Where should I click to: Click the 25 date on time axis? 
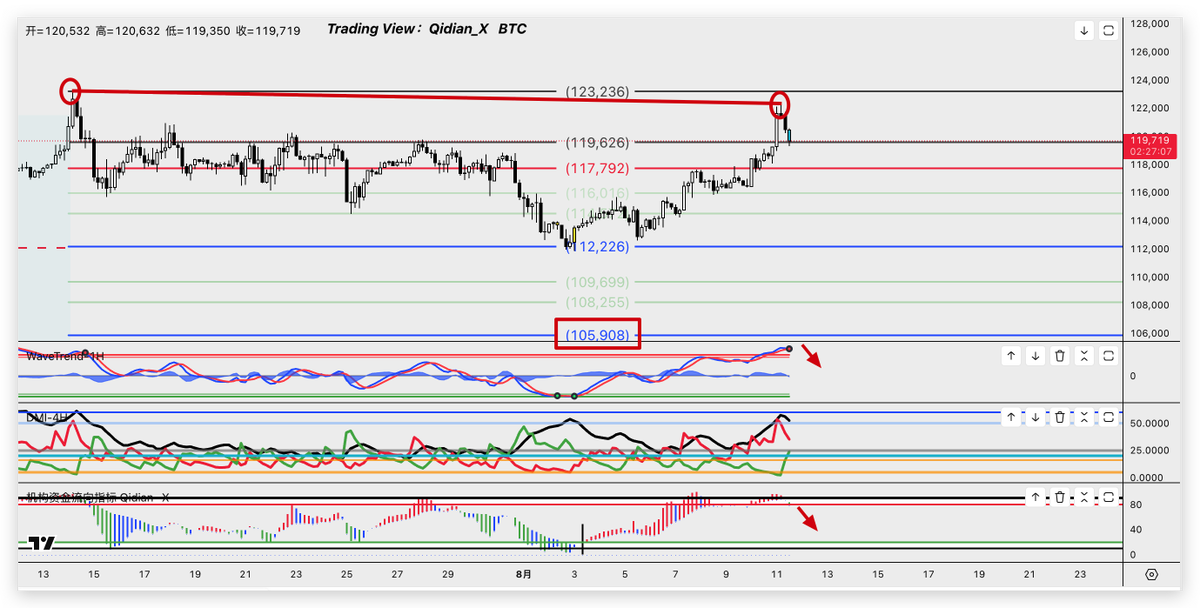tap(347, 575)
